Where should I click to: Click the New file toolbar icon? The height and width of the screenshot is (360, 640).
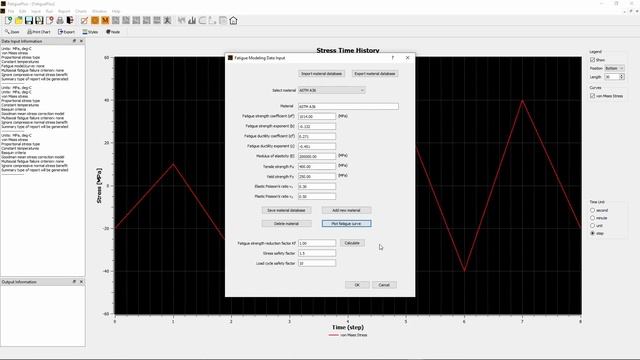point(8,20)
